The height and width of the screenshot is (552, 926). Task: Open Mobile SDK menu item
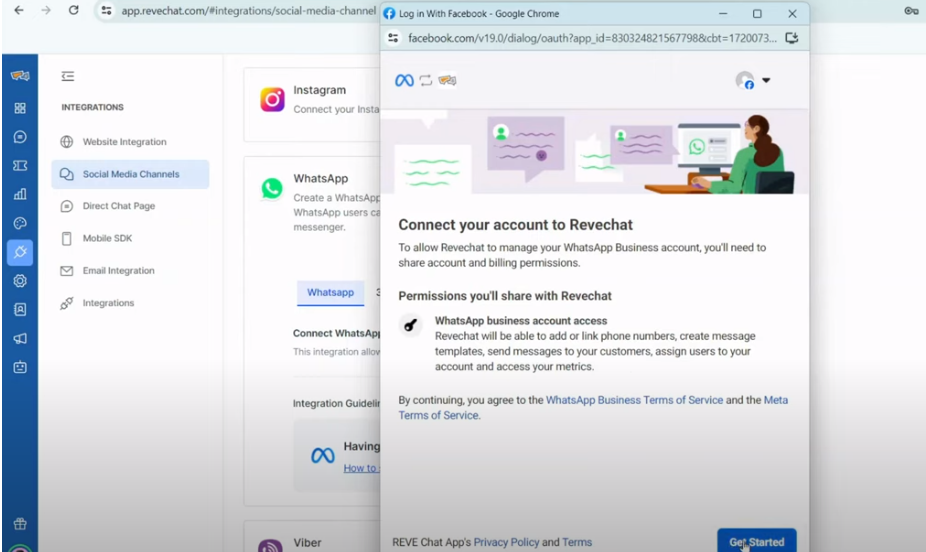click(130, 239)
